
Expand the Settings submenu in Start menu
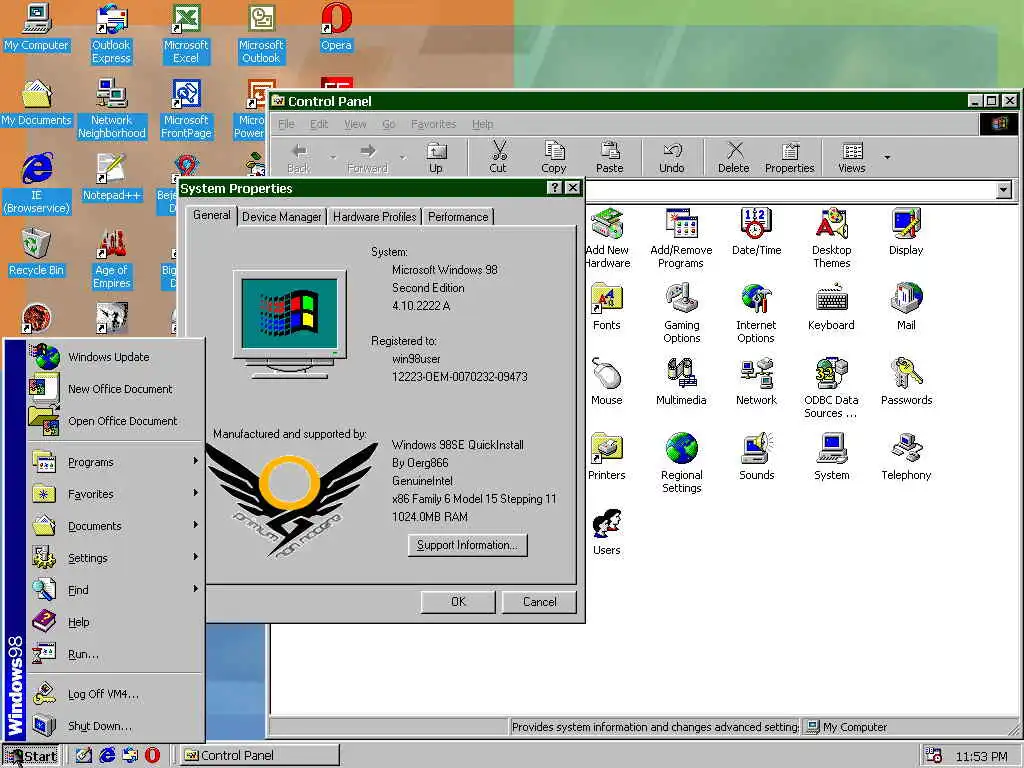coord(115,558)
